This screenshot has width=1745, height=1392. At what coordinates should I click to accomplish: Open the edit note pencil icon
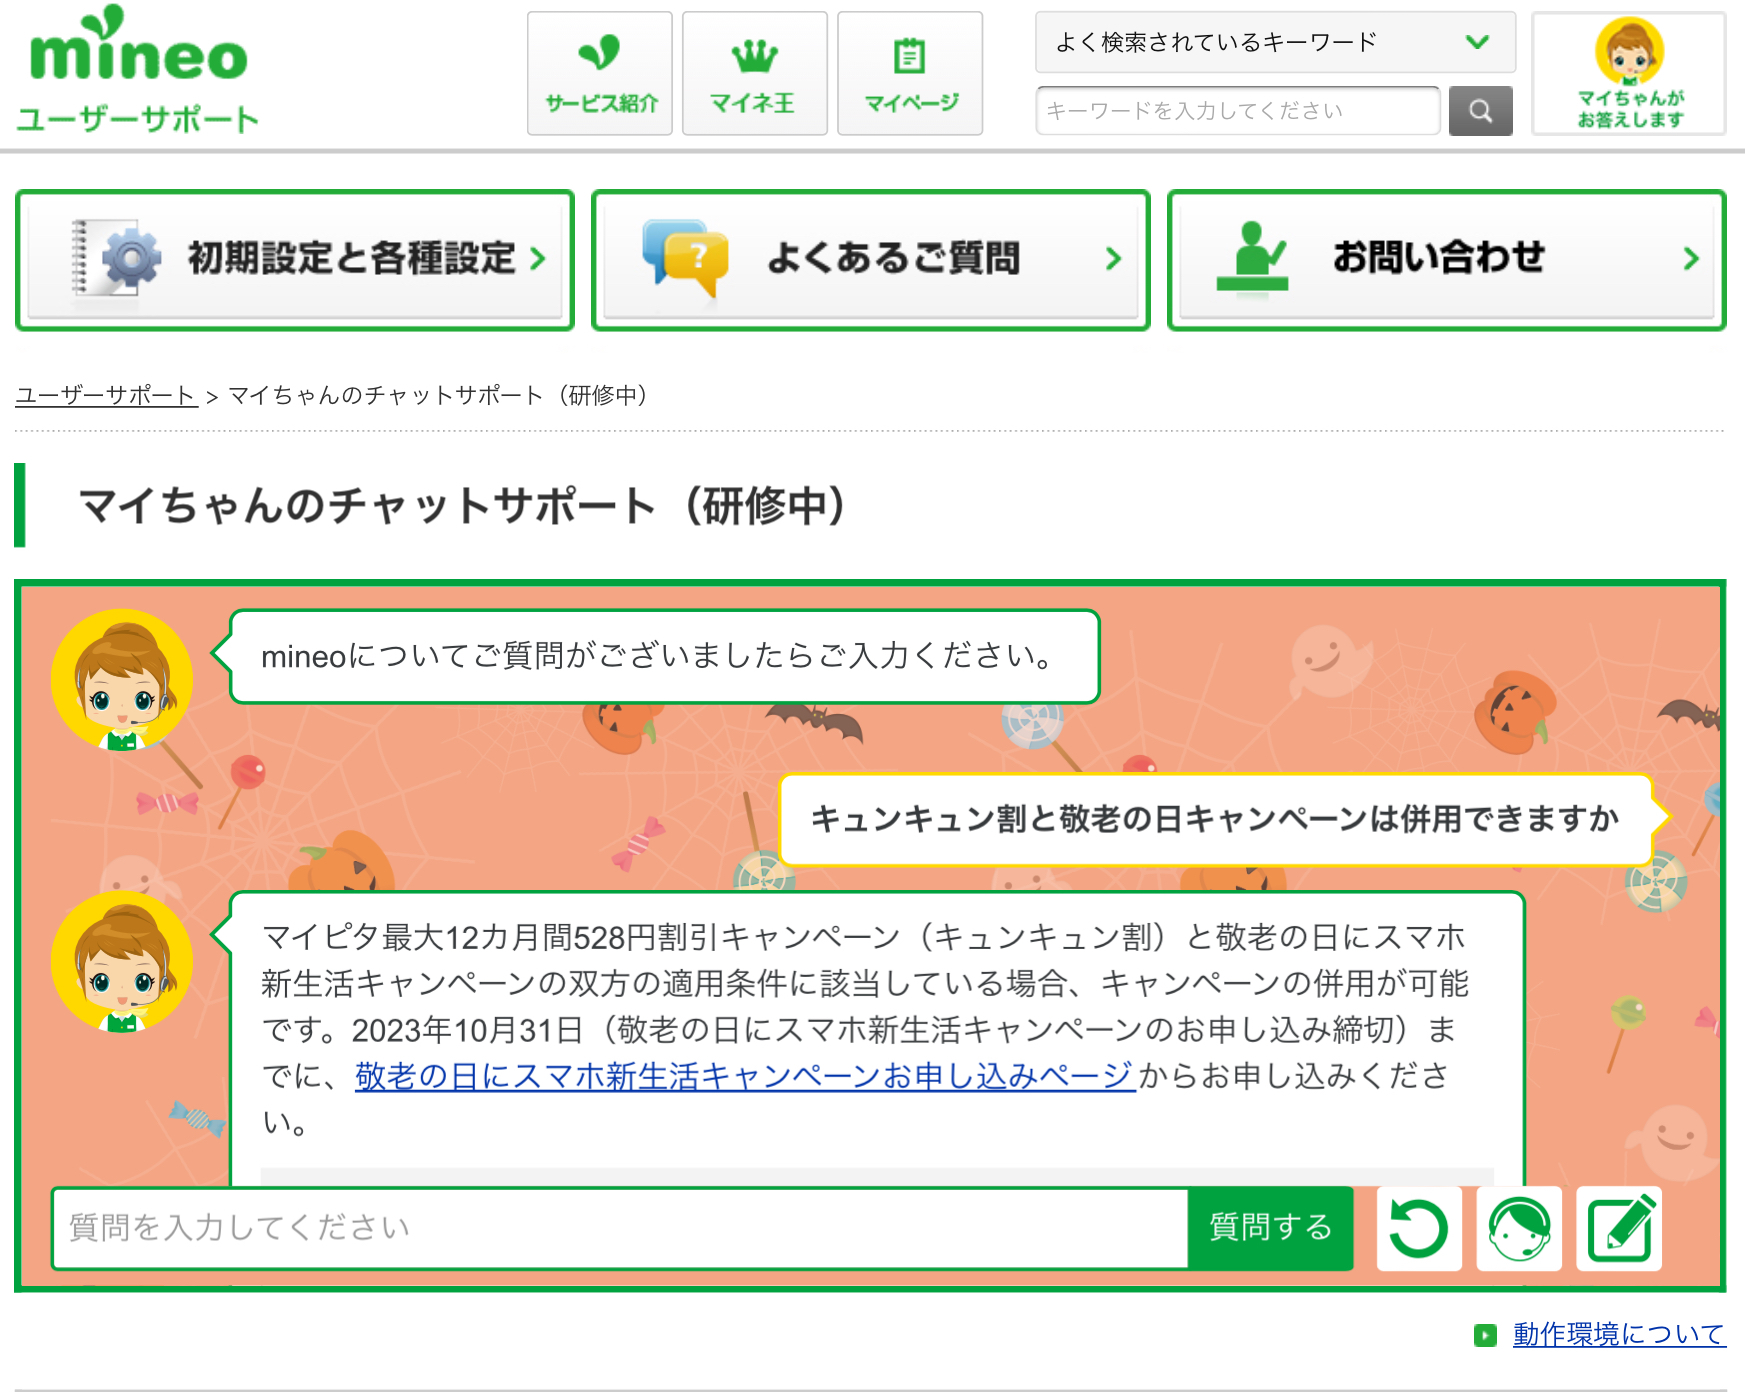1619,1228
